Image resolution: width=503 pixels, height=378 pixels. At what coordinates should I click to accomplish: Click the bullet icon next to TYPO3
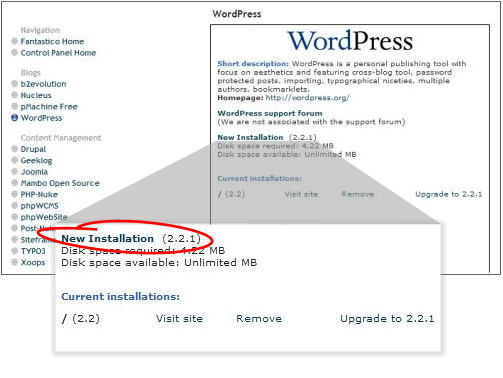pos(14,250)
